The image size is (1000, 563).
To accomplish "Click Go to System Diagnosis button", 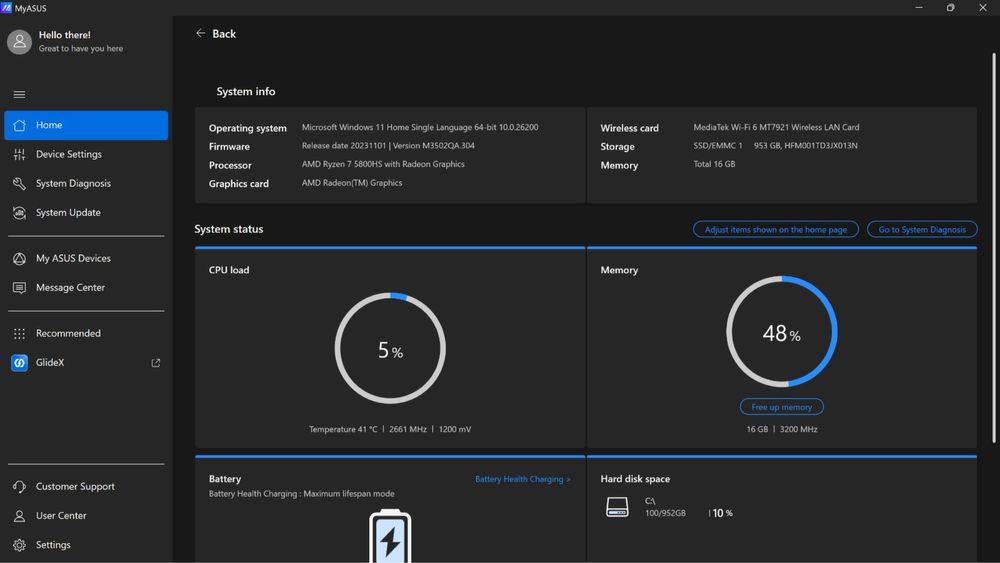I will (x=922, y=230).
